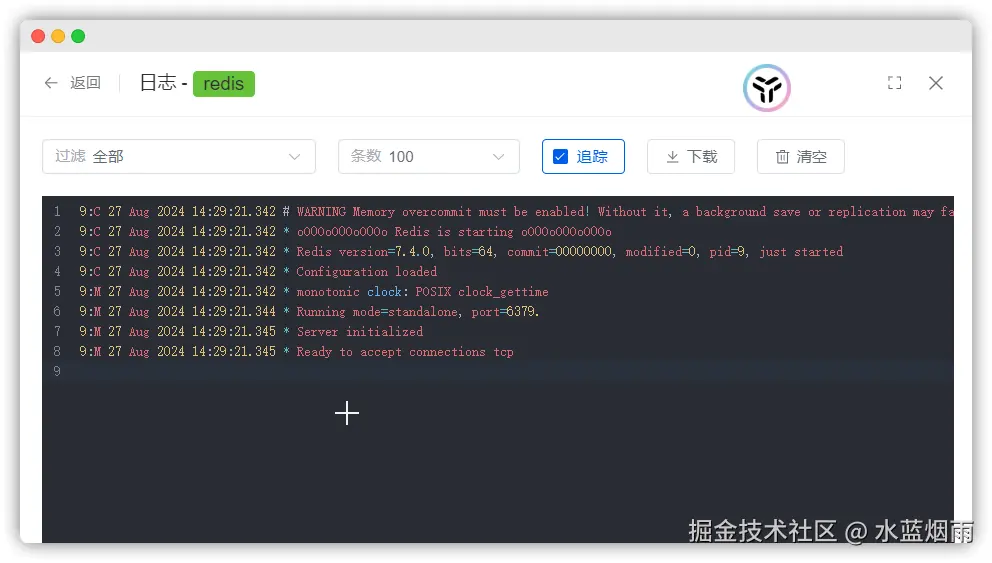The image size is (992, 563).
Task: Open the 过滤 全部 filter dropdown
Action: pyautogui.click(x=179, y=156)
